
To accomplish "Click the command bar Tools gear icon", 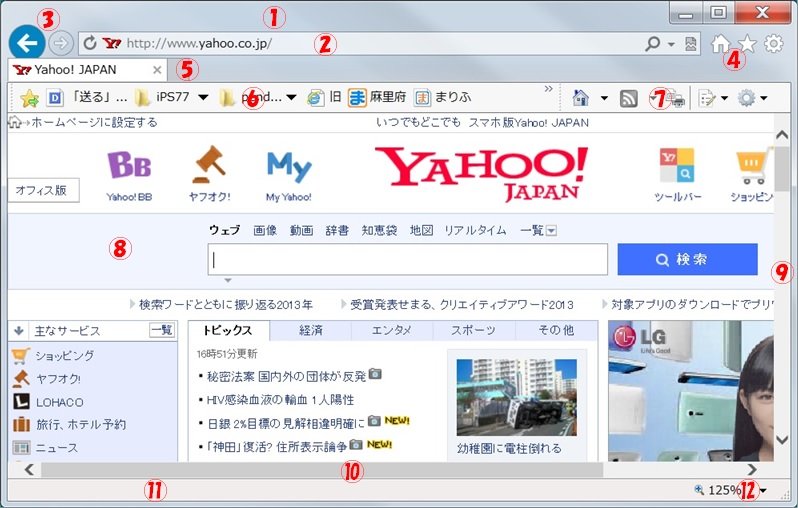I will [x=747, y=98].
